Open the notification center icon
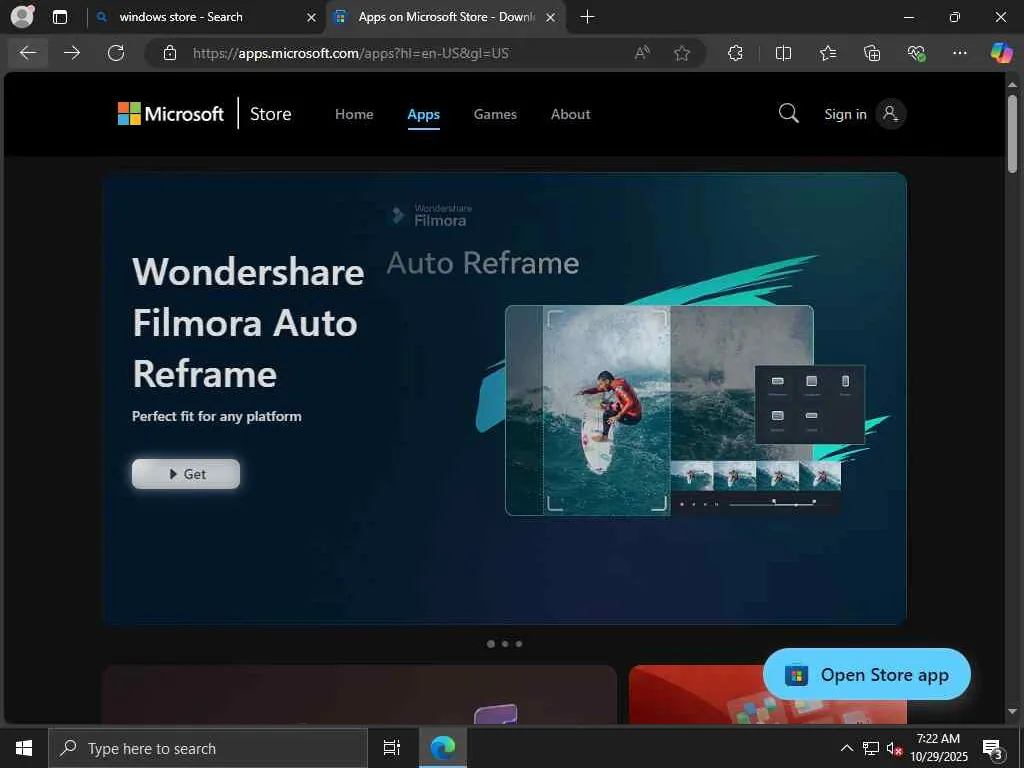Viewport: 1024px width, 768px height. [x=993, y=749]
